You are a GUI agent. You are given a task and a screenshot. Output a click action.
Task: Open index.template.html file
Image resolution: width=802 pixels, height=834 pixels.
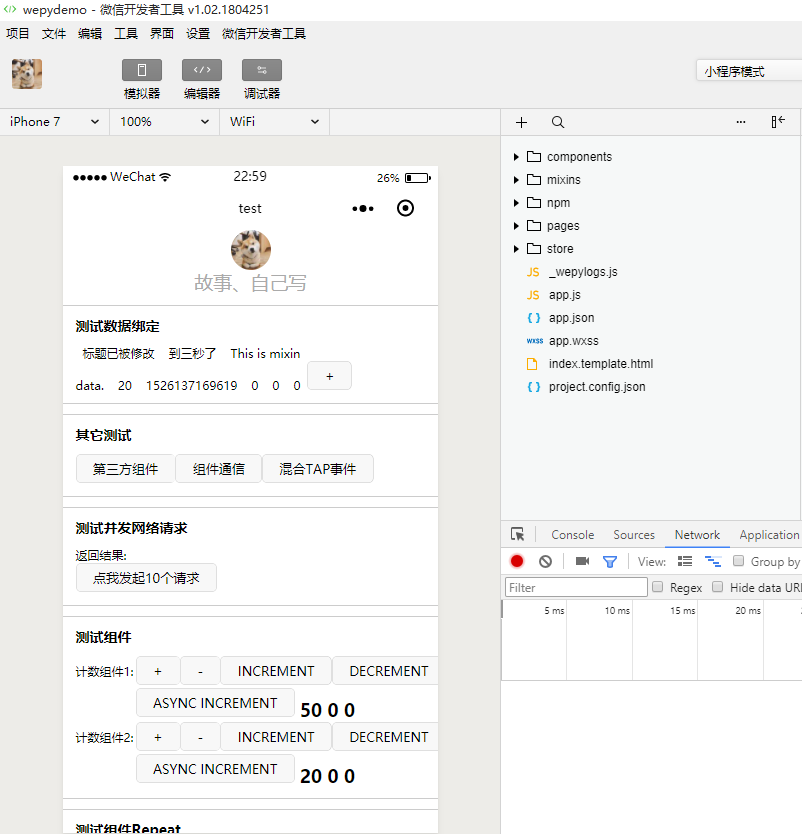coord(600,364)
